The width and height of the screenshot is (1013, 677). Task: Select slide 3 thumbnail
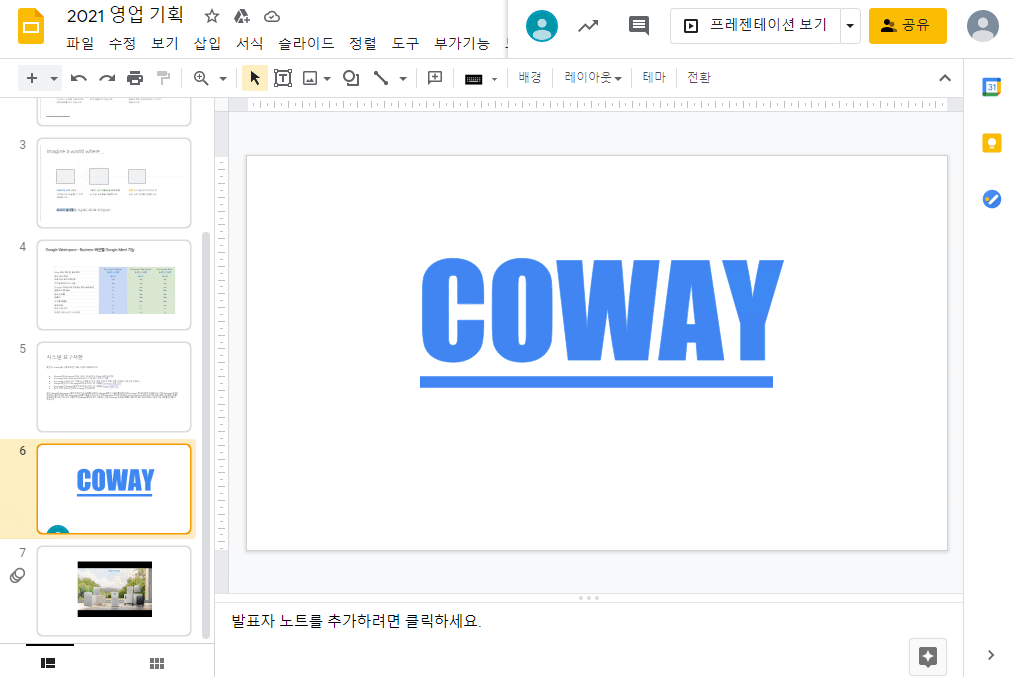114,183
